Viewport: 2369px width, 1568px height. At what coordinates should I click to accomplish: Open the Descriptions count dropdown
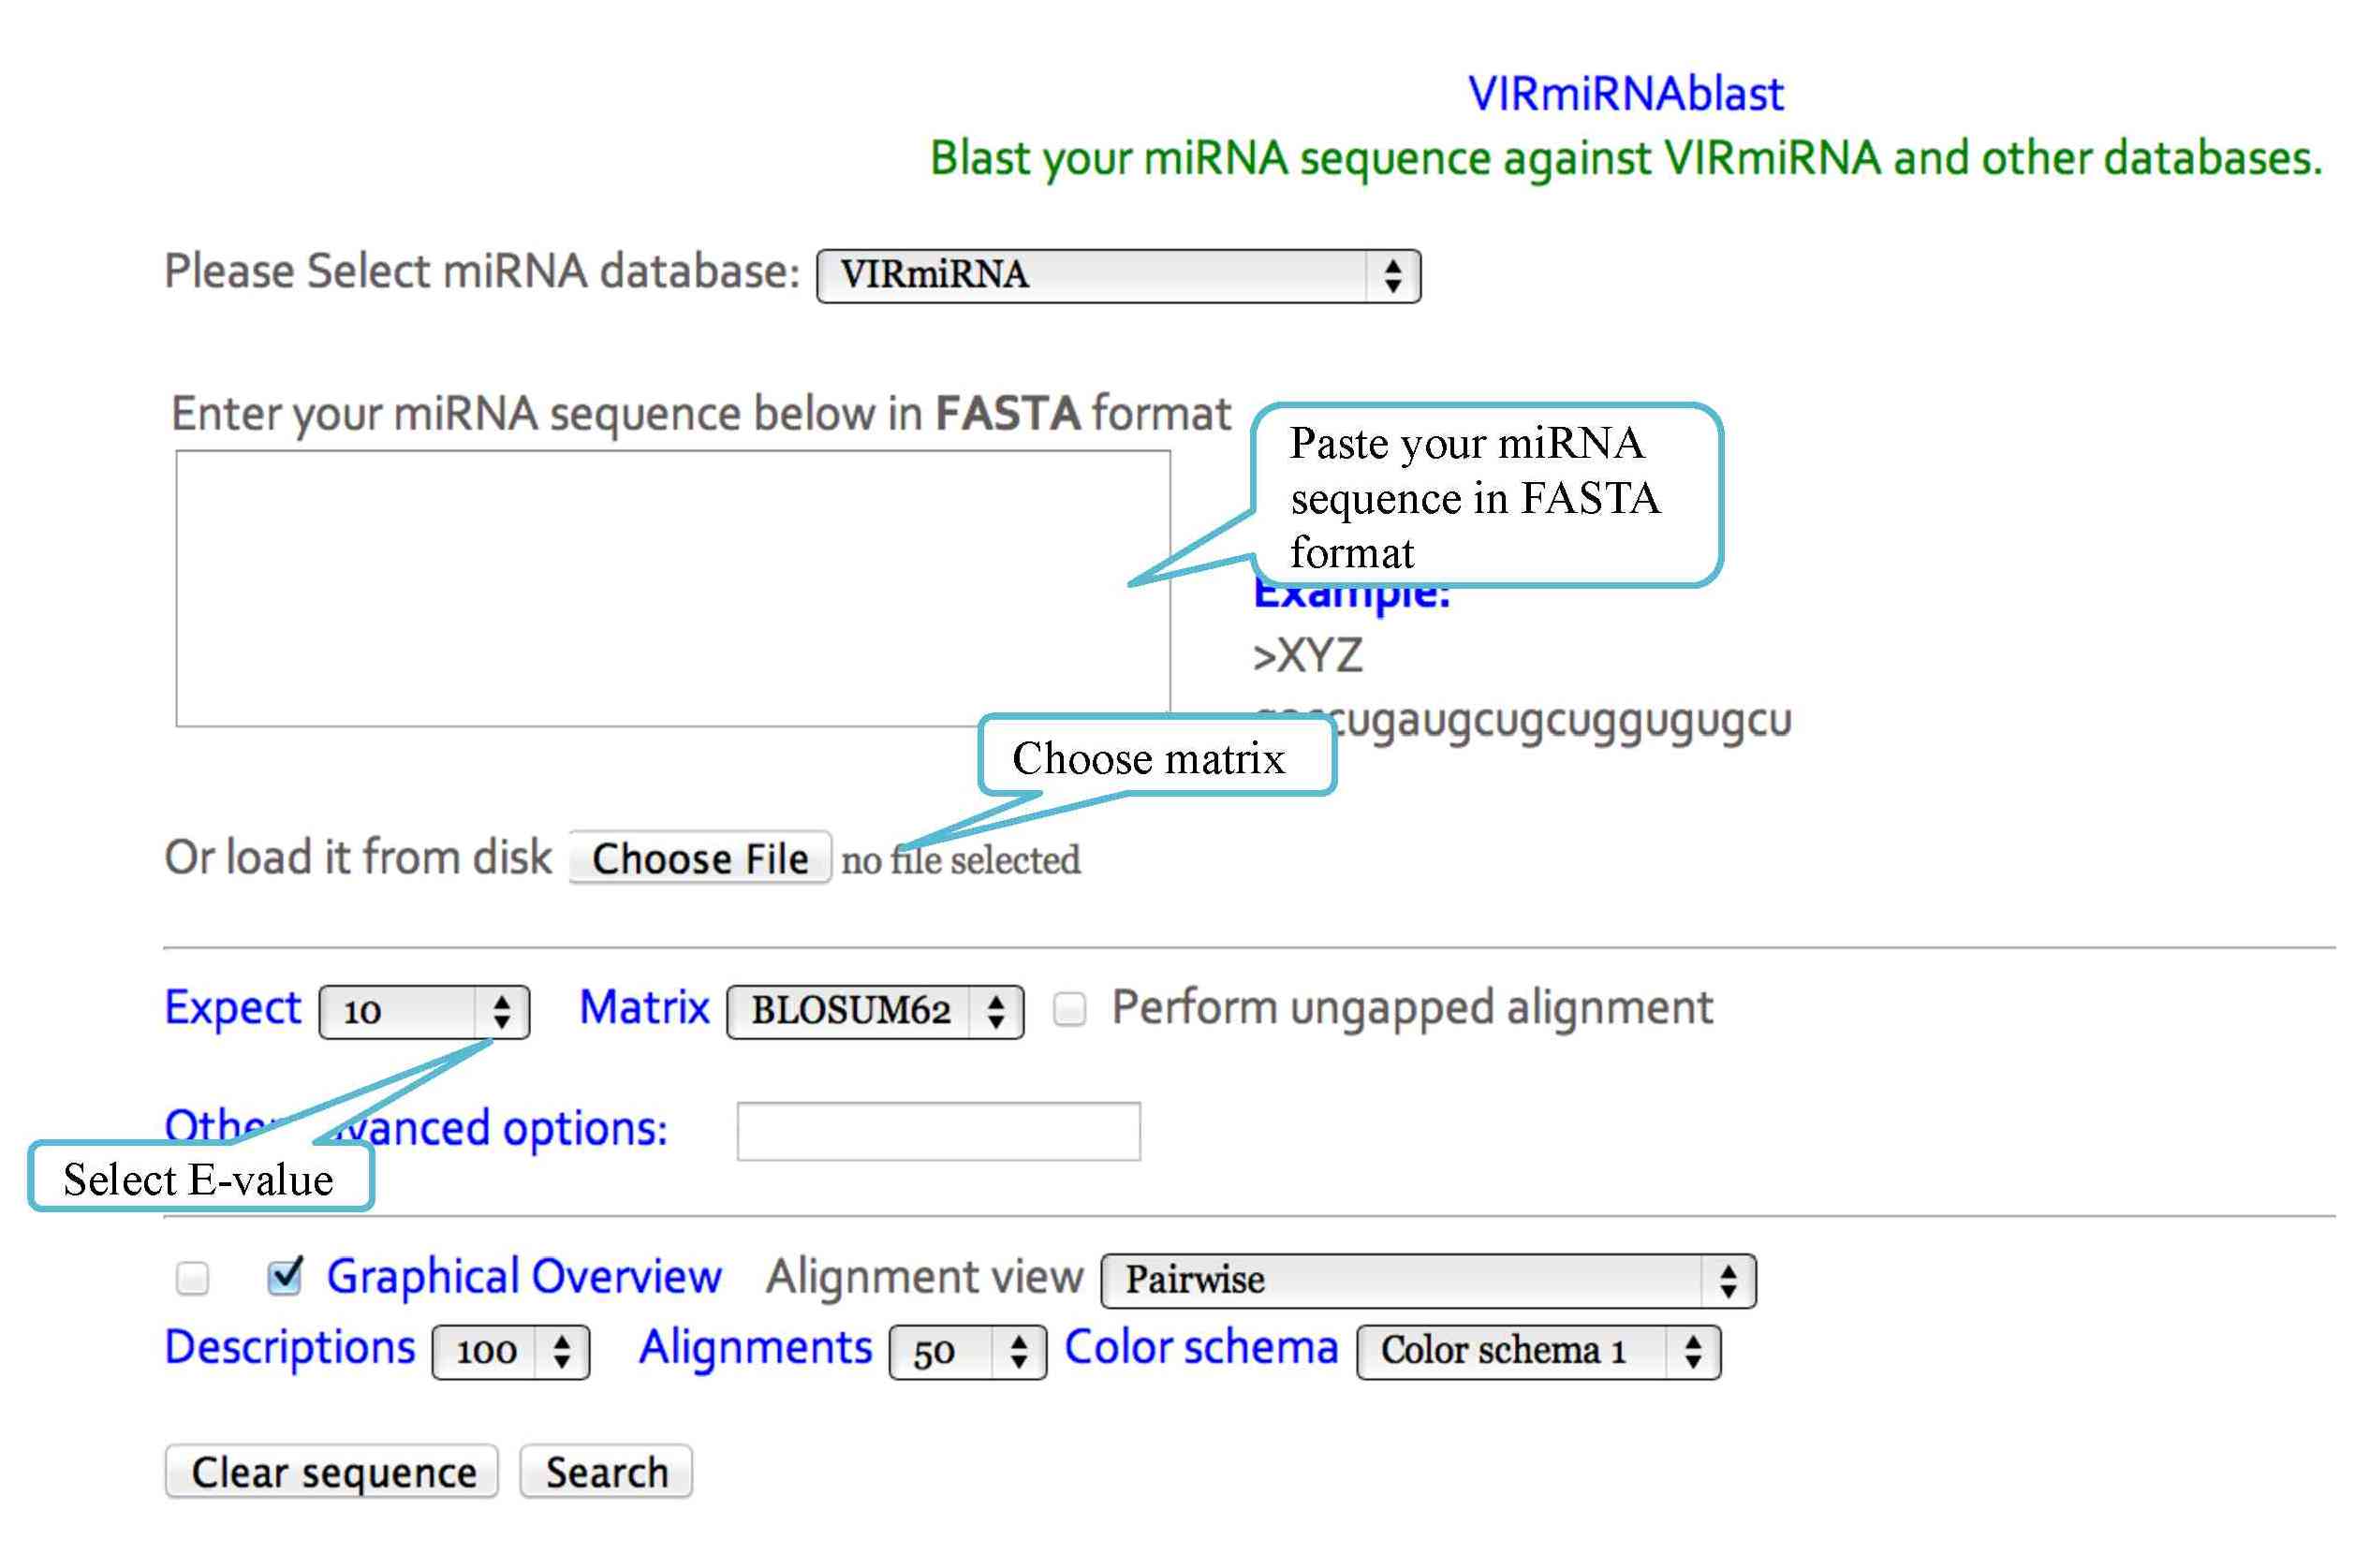click(x=510, y=1352)
